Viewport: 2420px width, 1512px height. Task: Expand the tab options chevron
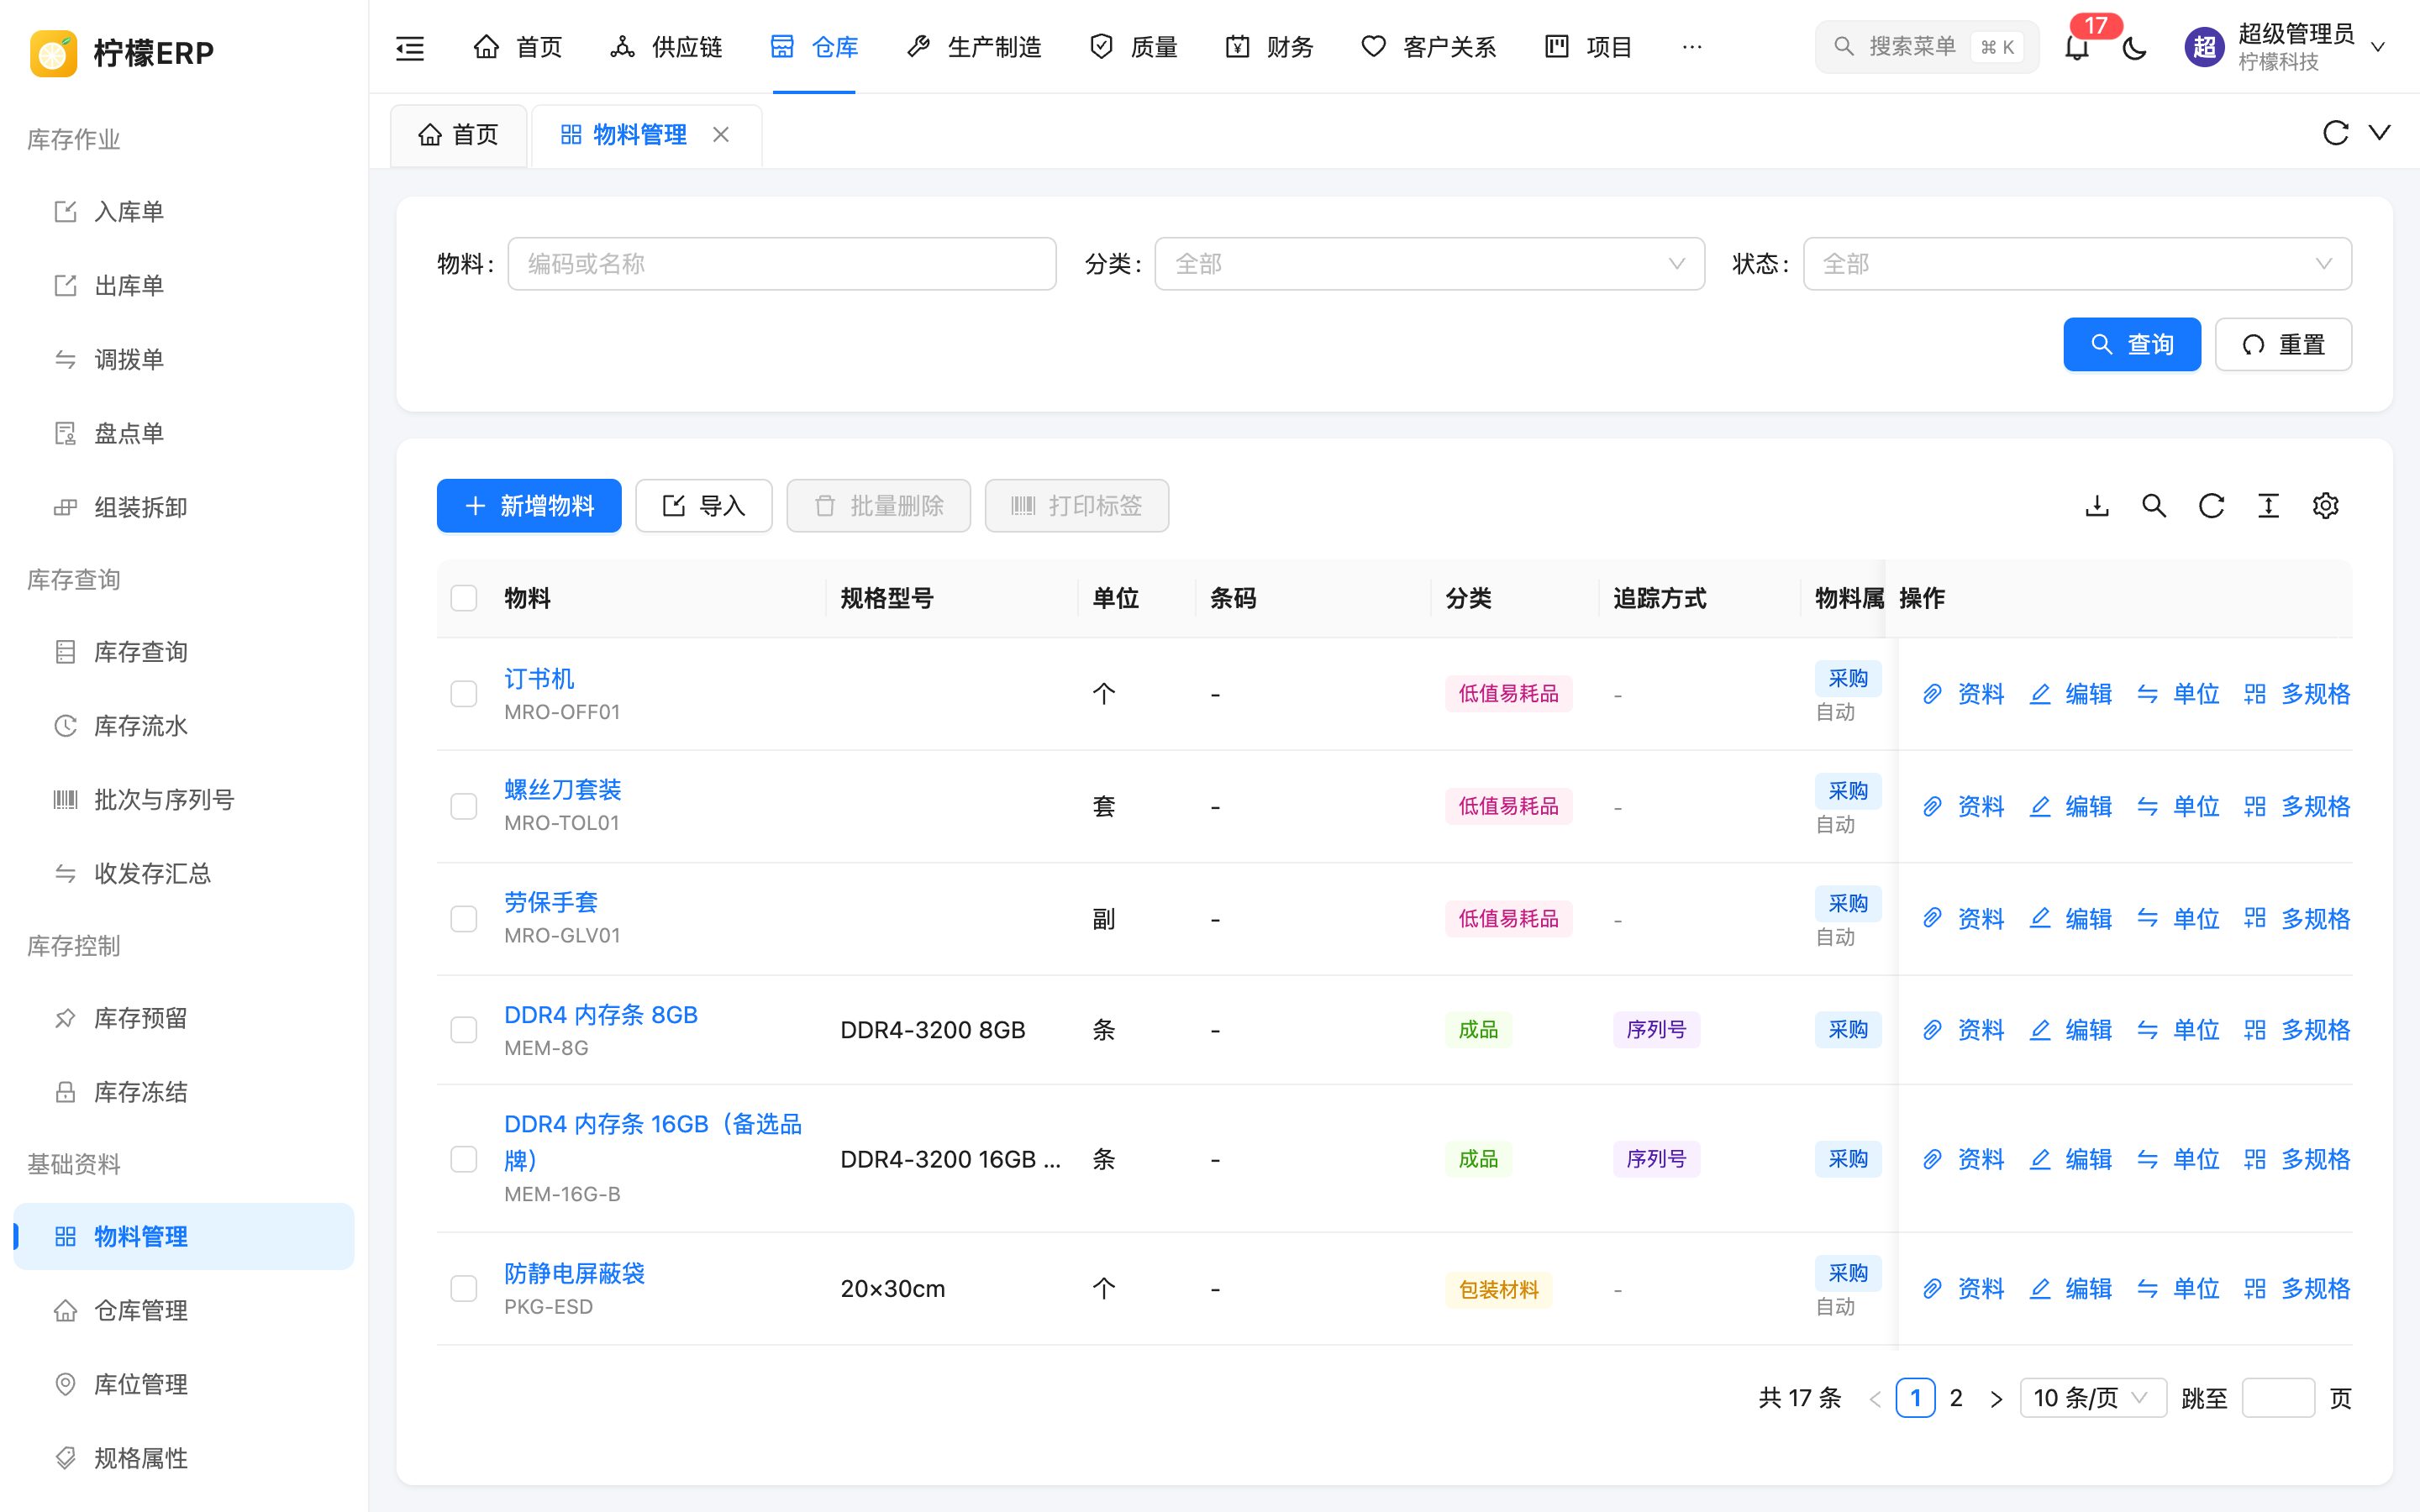point(2380,133)
